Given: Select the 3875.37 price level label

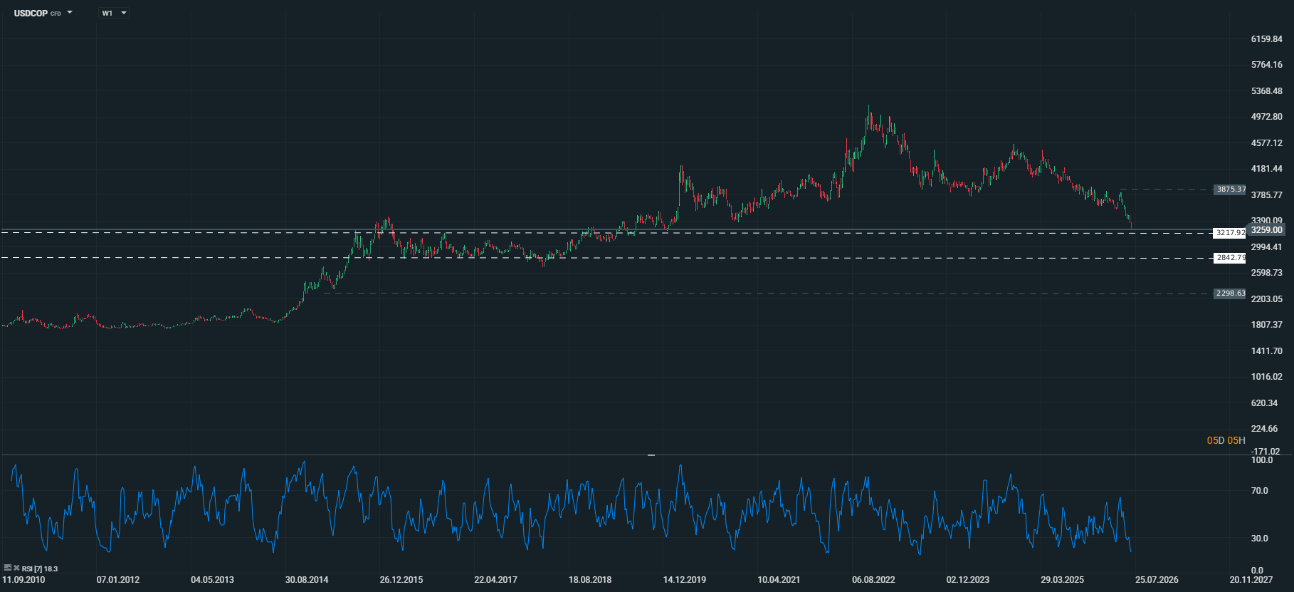Looking at the screenshot, I should (1229, 189).
